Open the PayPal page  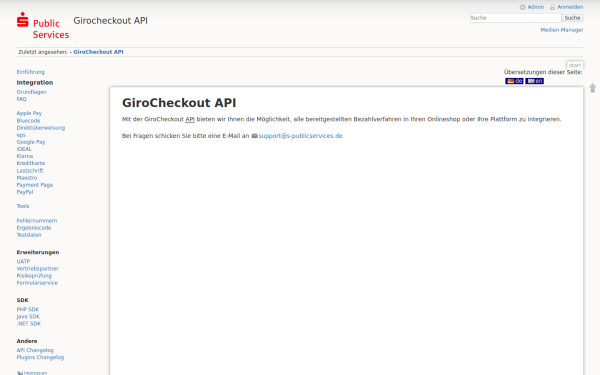[x=25, y=192]
